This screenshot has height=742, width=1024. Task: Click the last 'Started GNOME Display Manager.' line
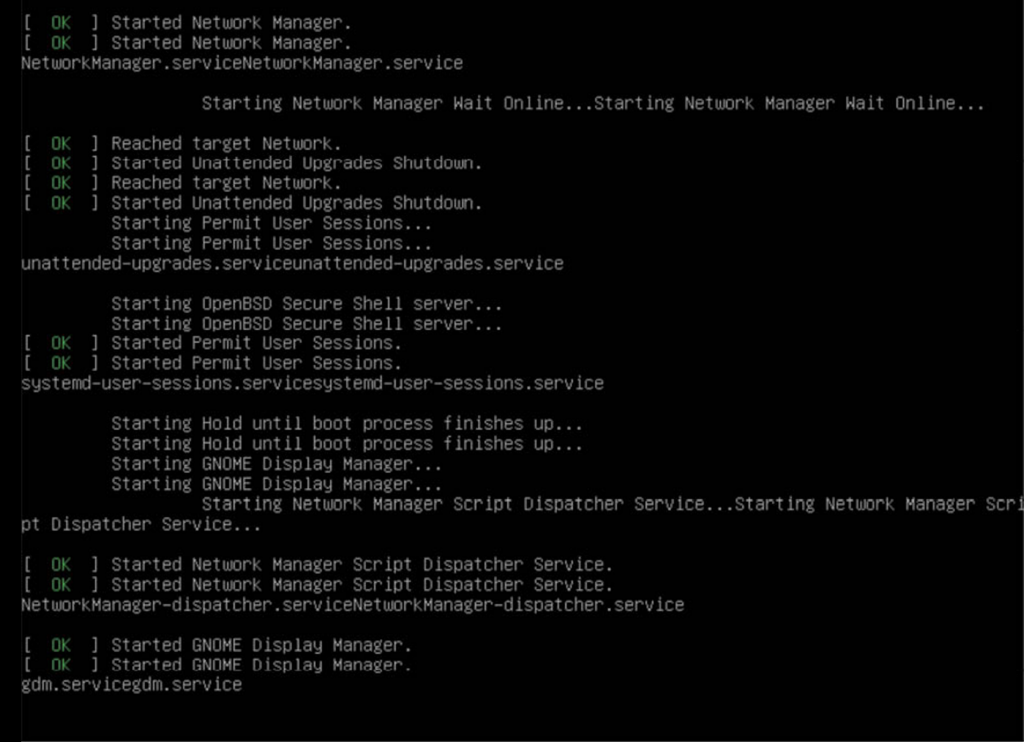tap(261, 665)
